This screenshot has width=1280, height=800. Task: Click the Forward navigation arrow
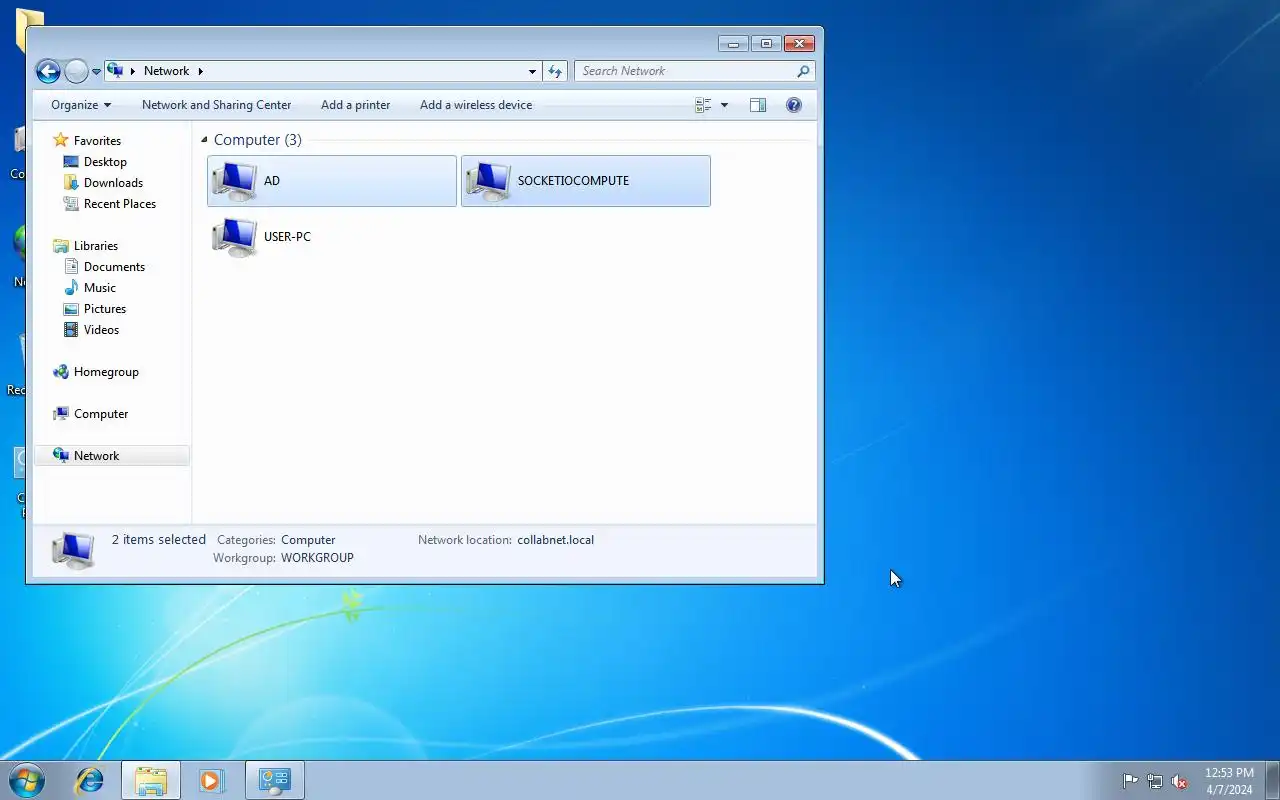76,71
